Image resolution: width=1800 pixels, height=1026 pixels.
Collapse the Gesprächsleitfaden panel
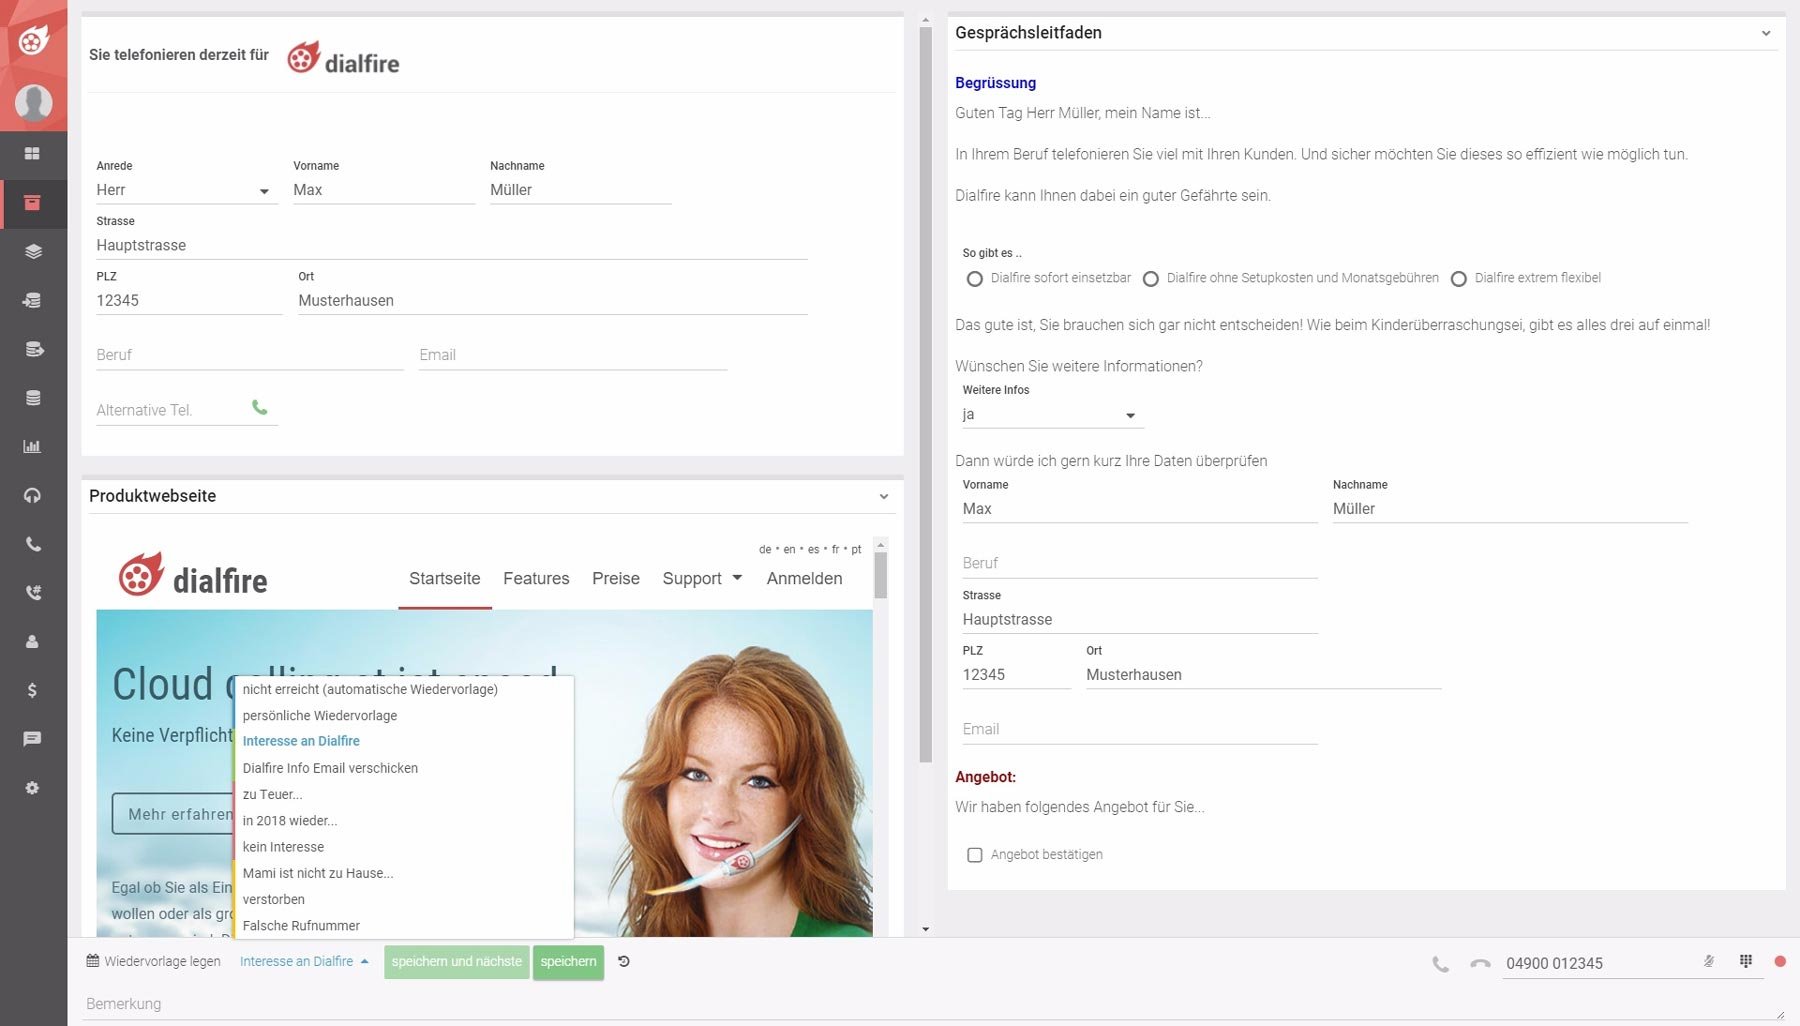click(1766, 33)
